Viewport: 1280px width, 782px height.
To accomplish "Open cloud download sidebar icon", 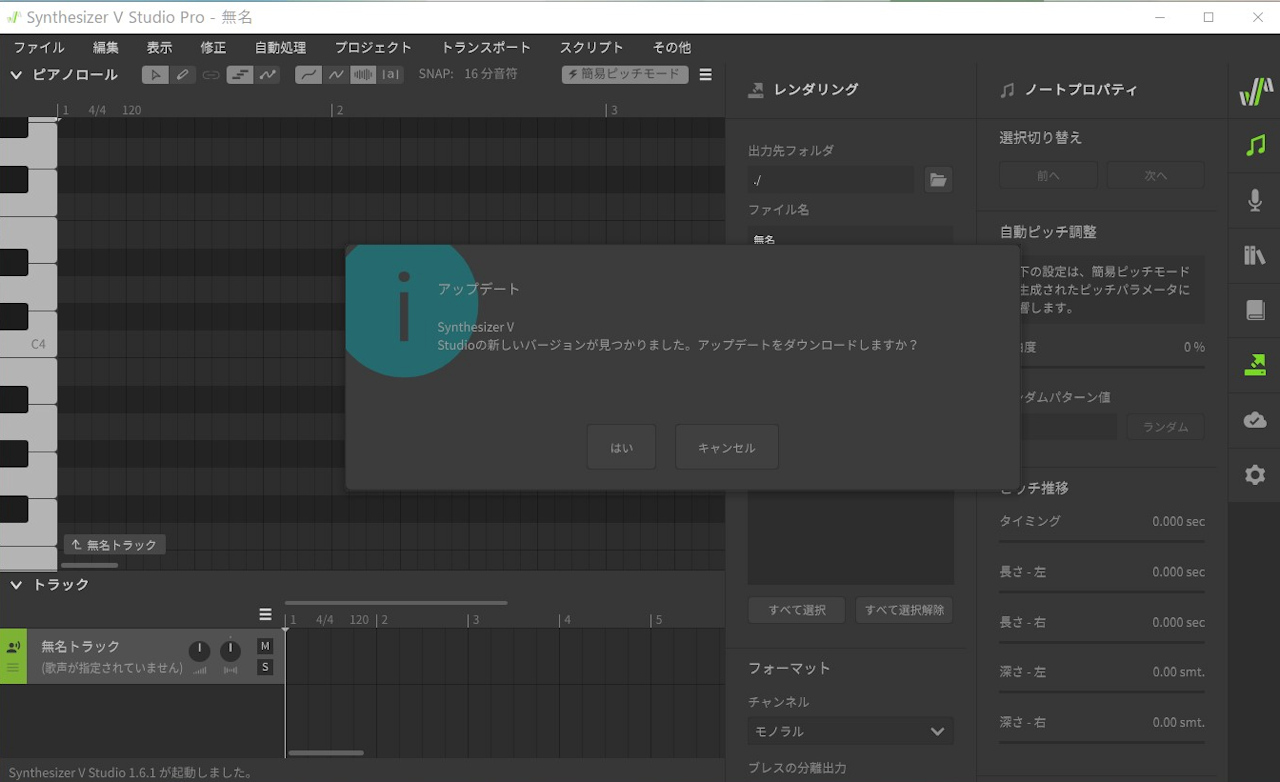I will (x=1255, y=420).
